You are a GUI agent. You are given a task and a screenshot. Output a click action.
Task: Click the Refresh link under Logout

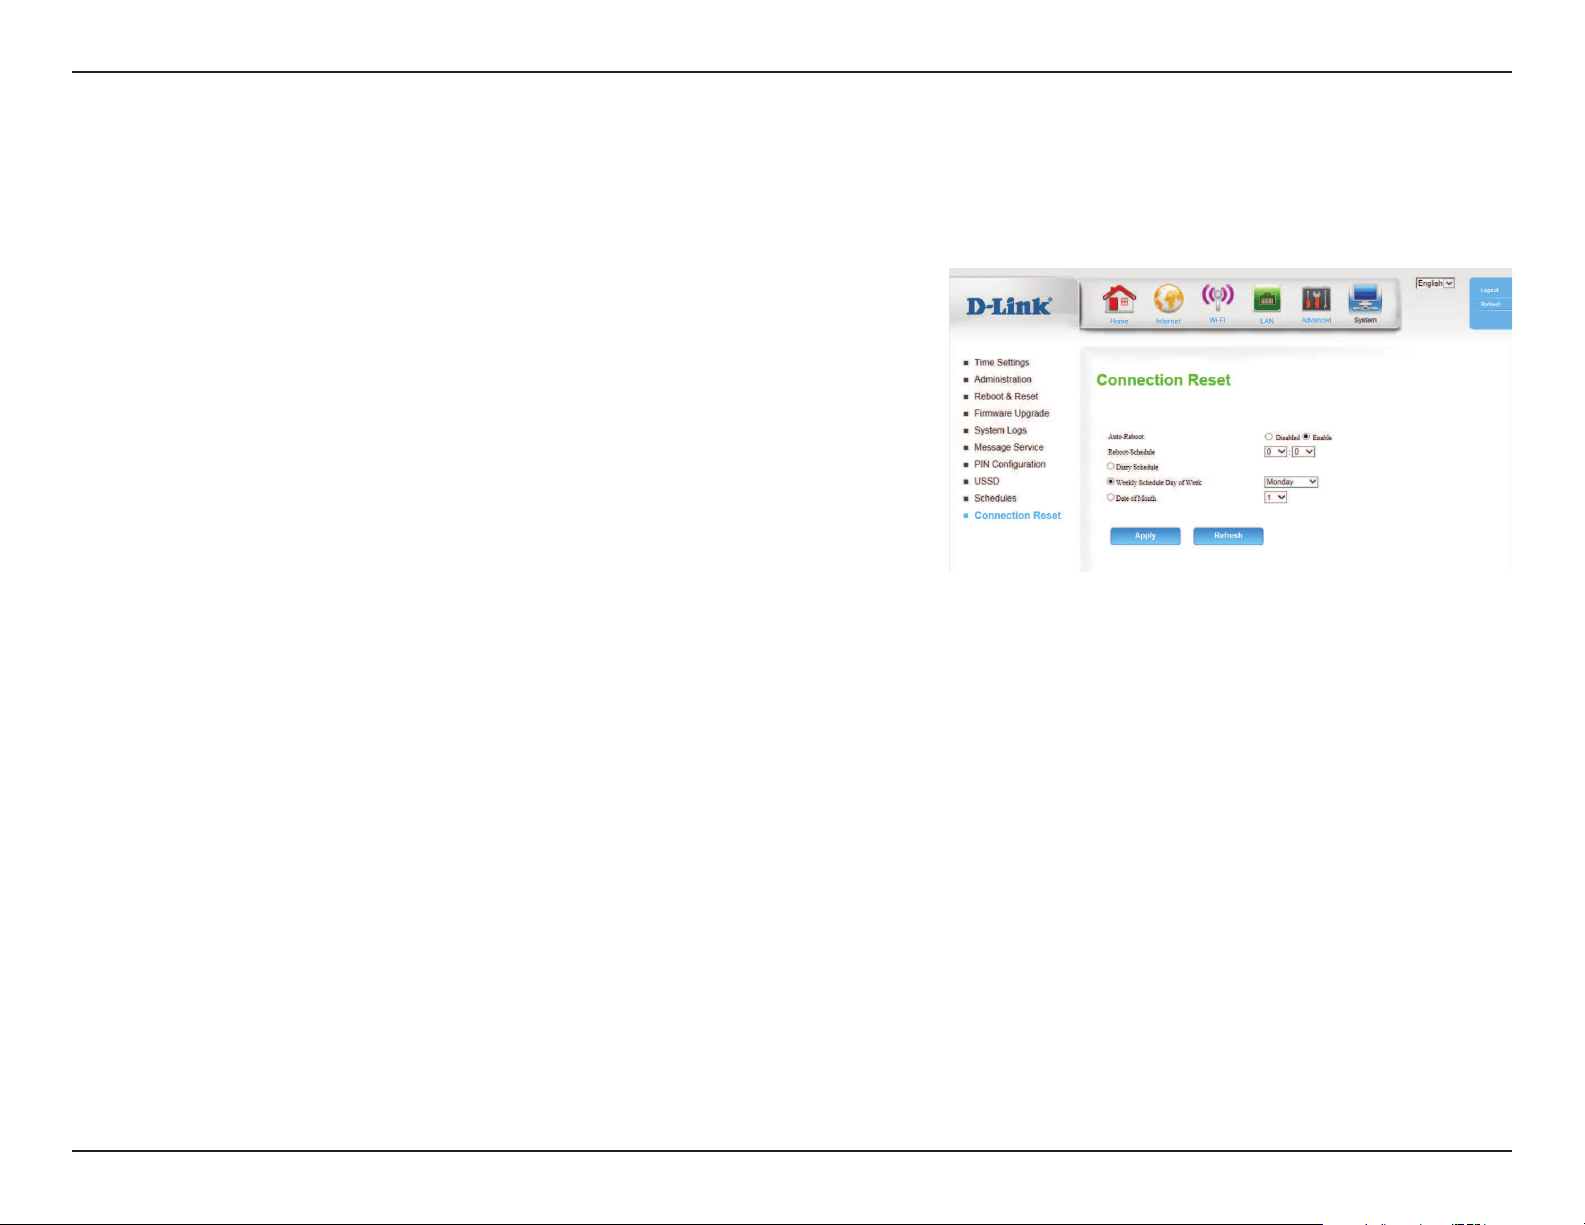[1491, 304]
